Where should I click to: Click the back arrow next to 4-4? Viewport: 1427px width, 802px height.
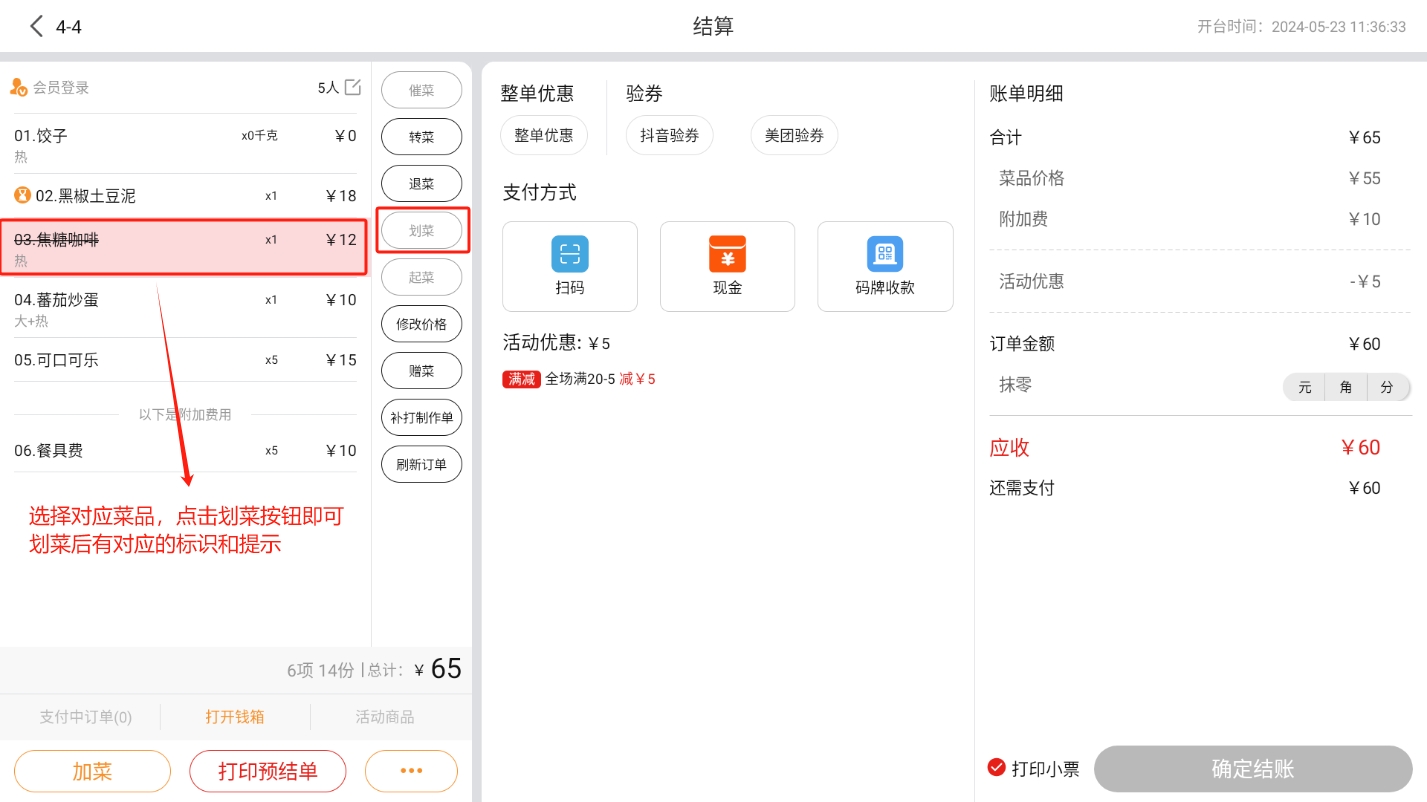(x=37, y=27)
